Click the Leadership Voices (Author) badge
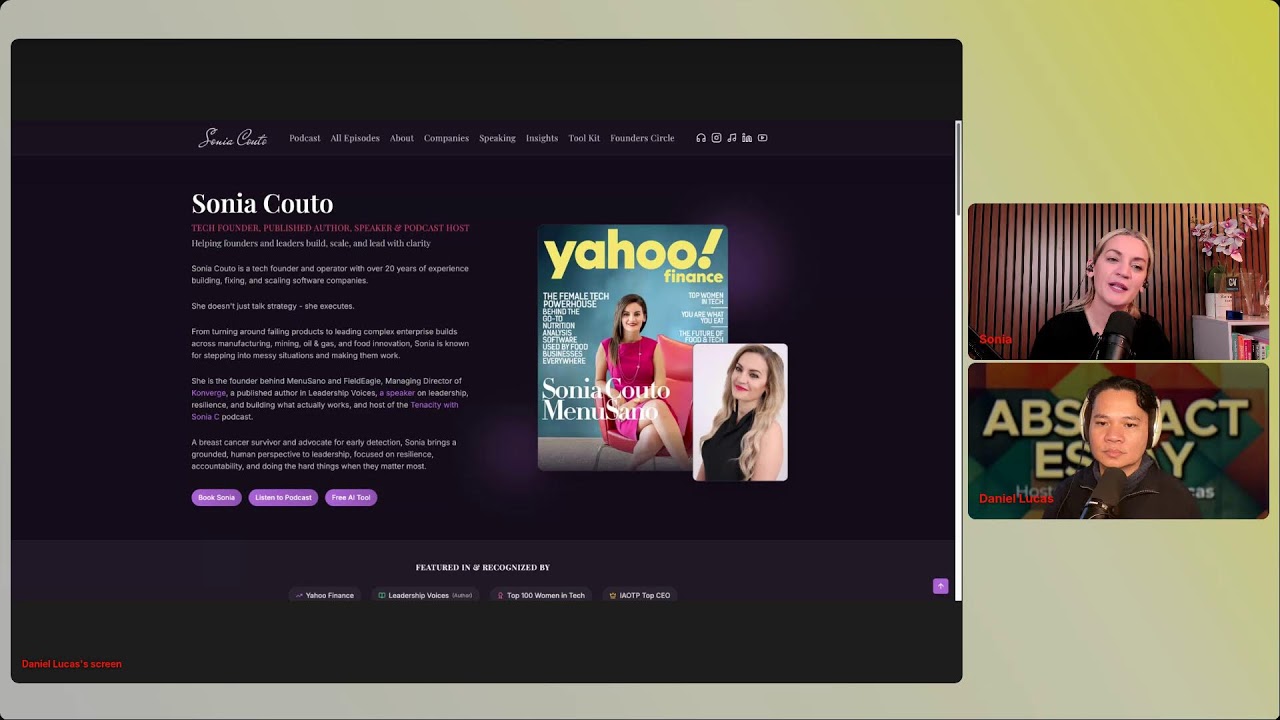This screenshot has width=1280, height=720. click(425, 595)
